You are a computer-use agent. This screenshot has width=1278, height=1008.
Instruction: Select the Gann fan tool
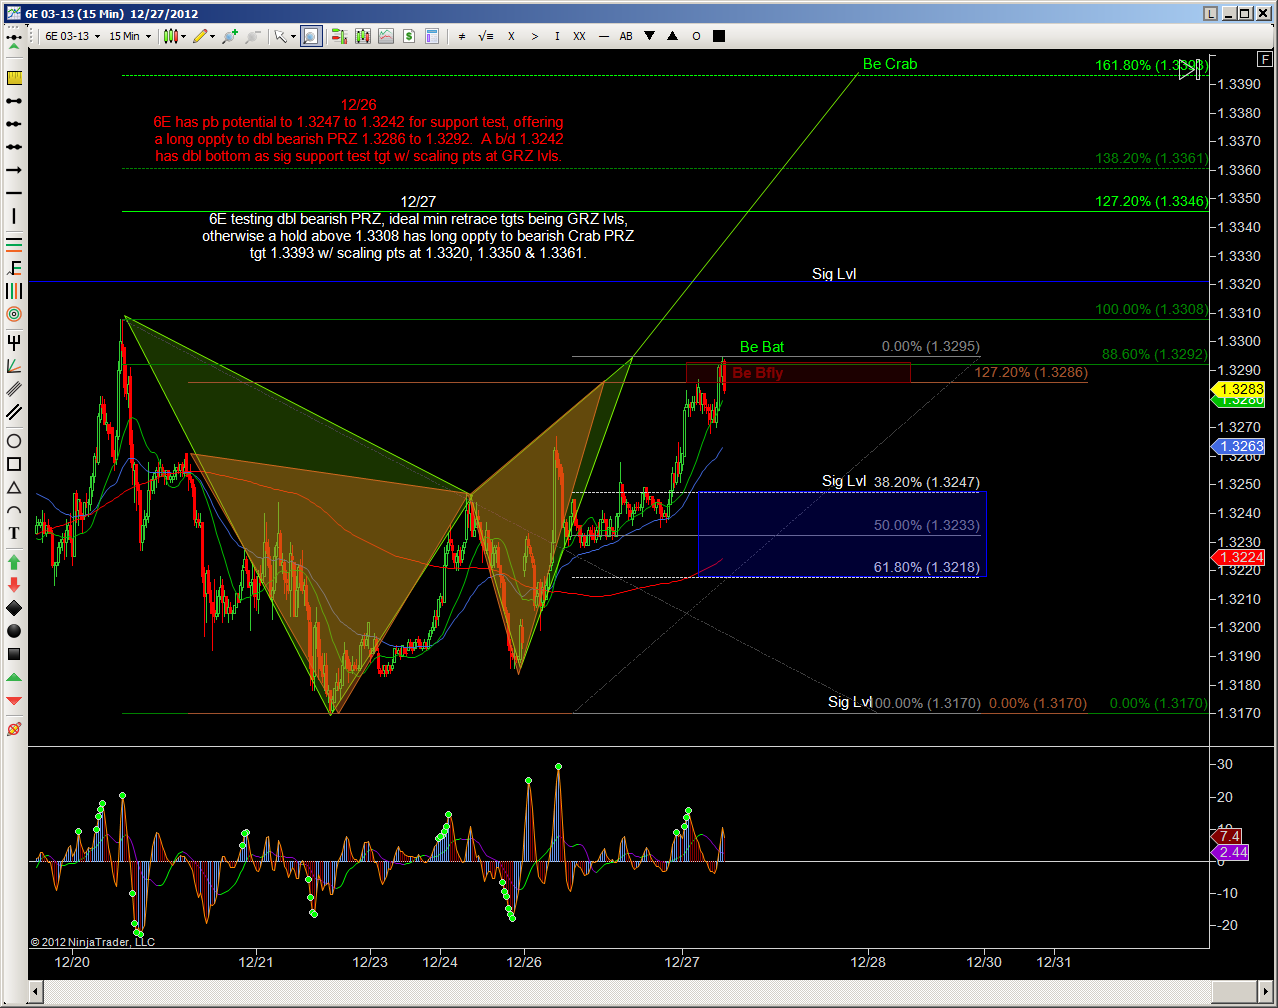[14, 366]
